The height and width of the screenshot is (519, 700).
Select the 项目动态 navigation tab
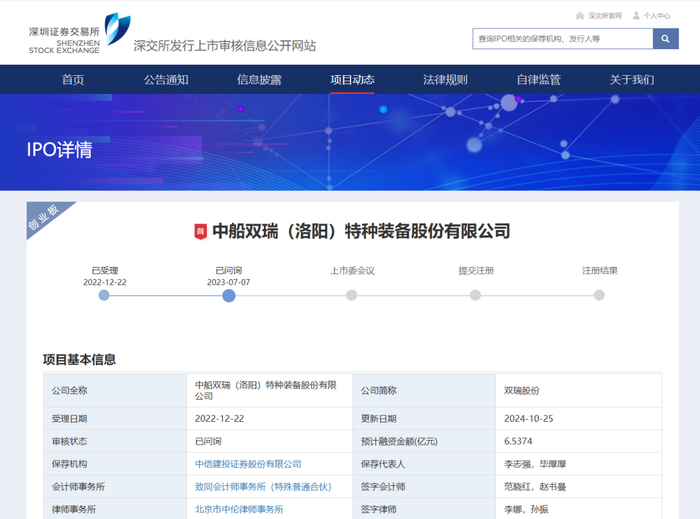(x=352, y=80)
